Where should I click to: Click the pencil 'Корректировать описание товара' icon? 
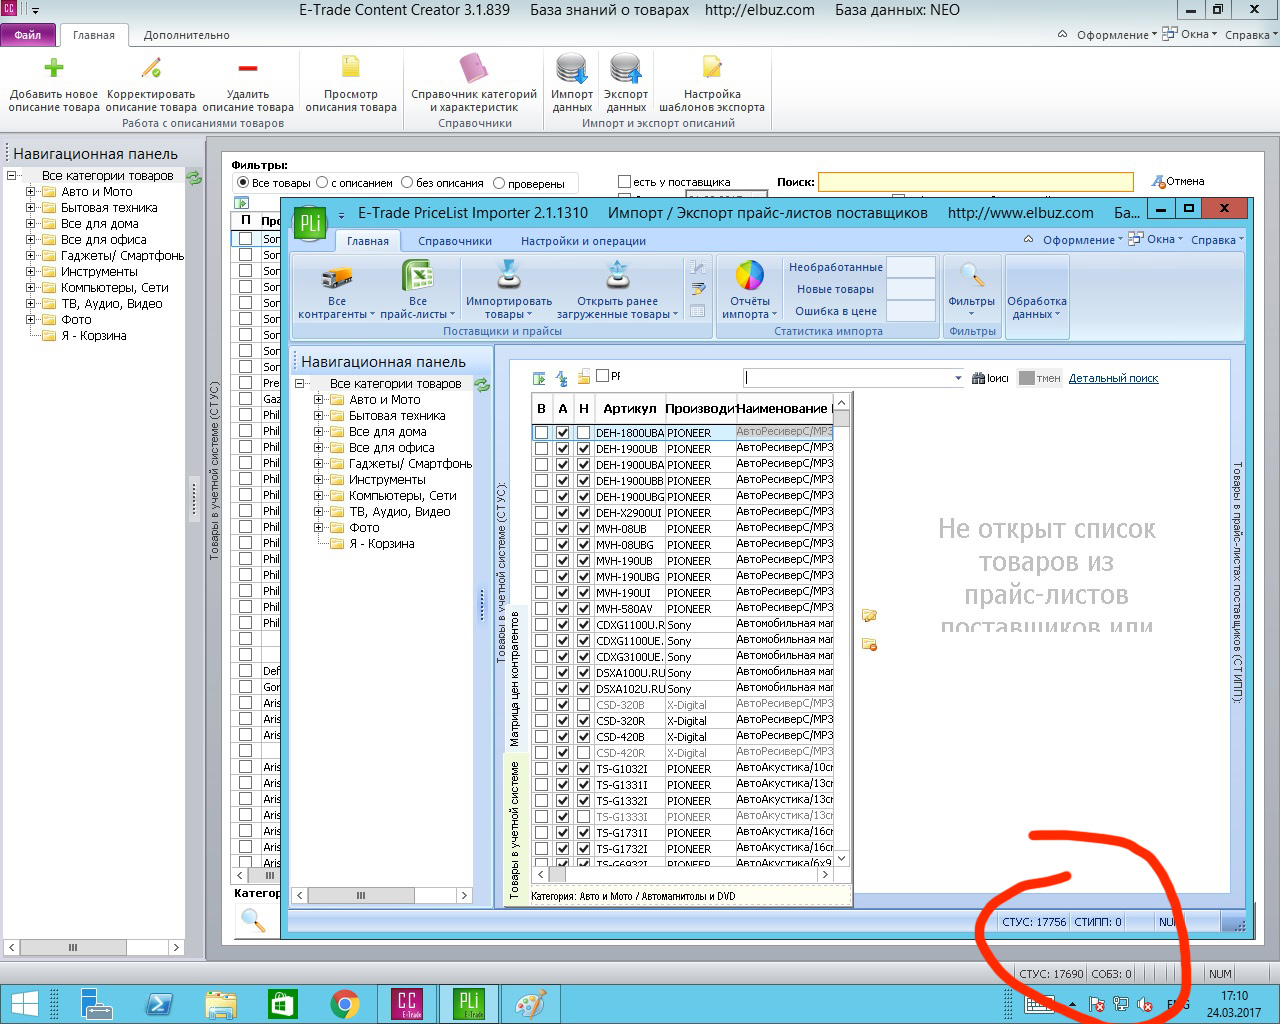pyautogui.click(x=151, y=68)
